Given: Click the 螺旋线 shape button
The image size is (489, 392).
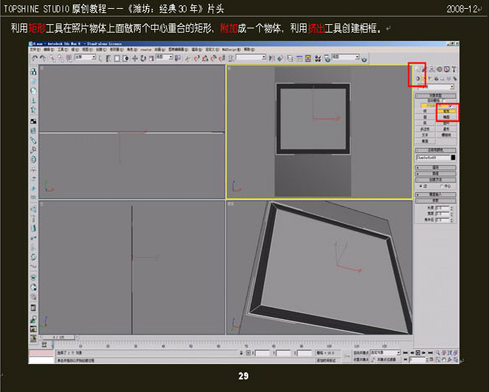Looking at the screenshot, I should point(447,135).
